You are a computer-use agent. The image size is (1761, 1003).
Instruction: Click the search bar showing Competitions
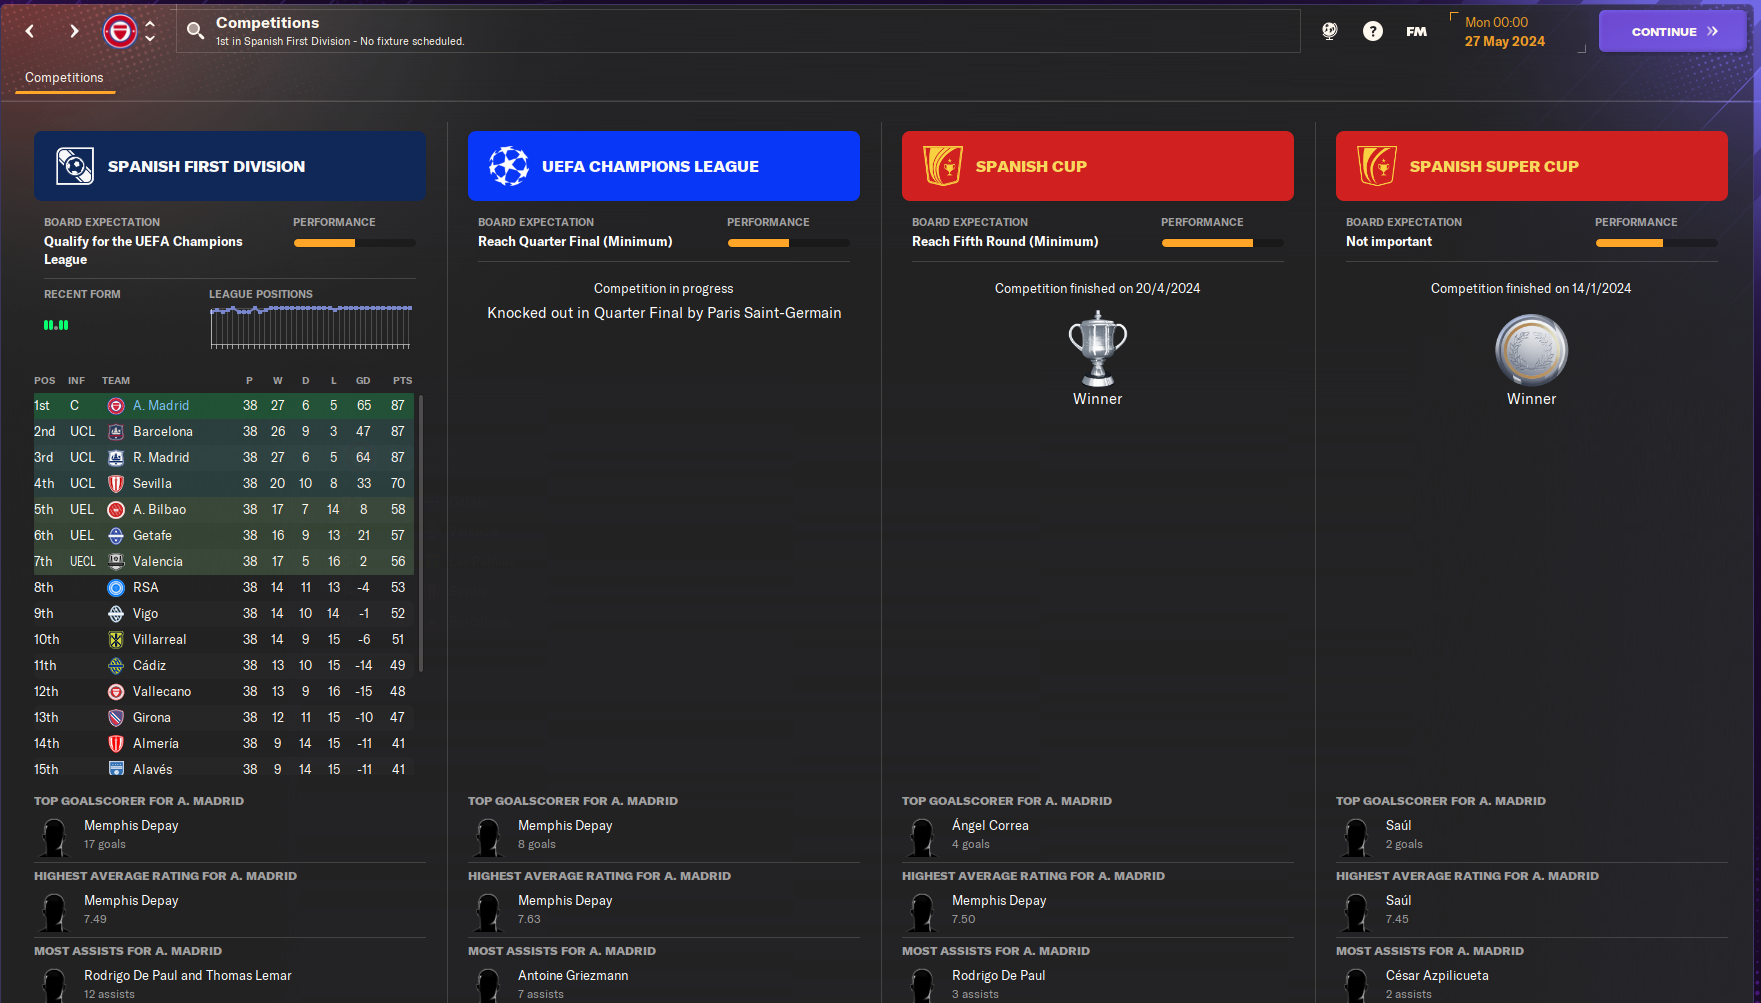(x=738, y=31)
